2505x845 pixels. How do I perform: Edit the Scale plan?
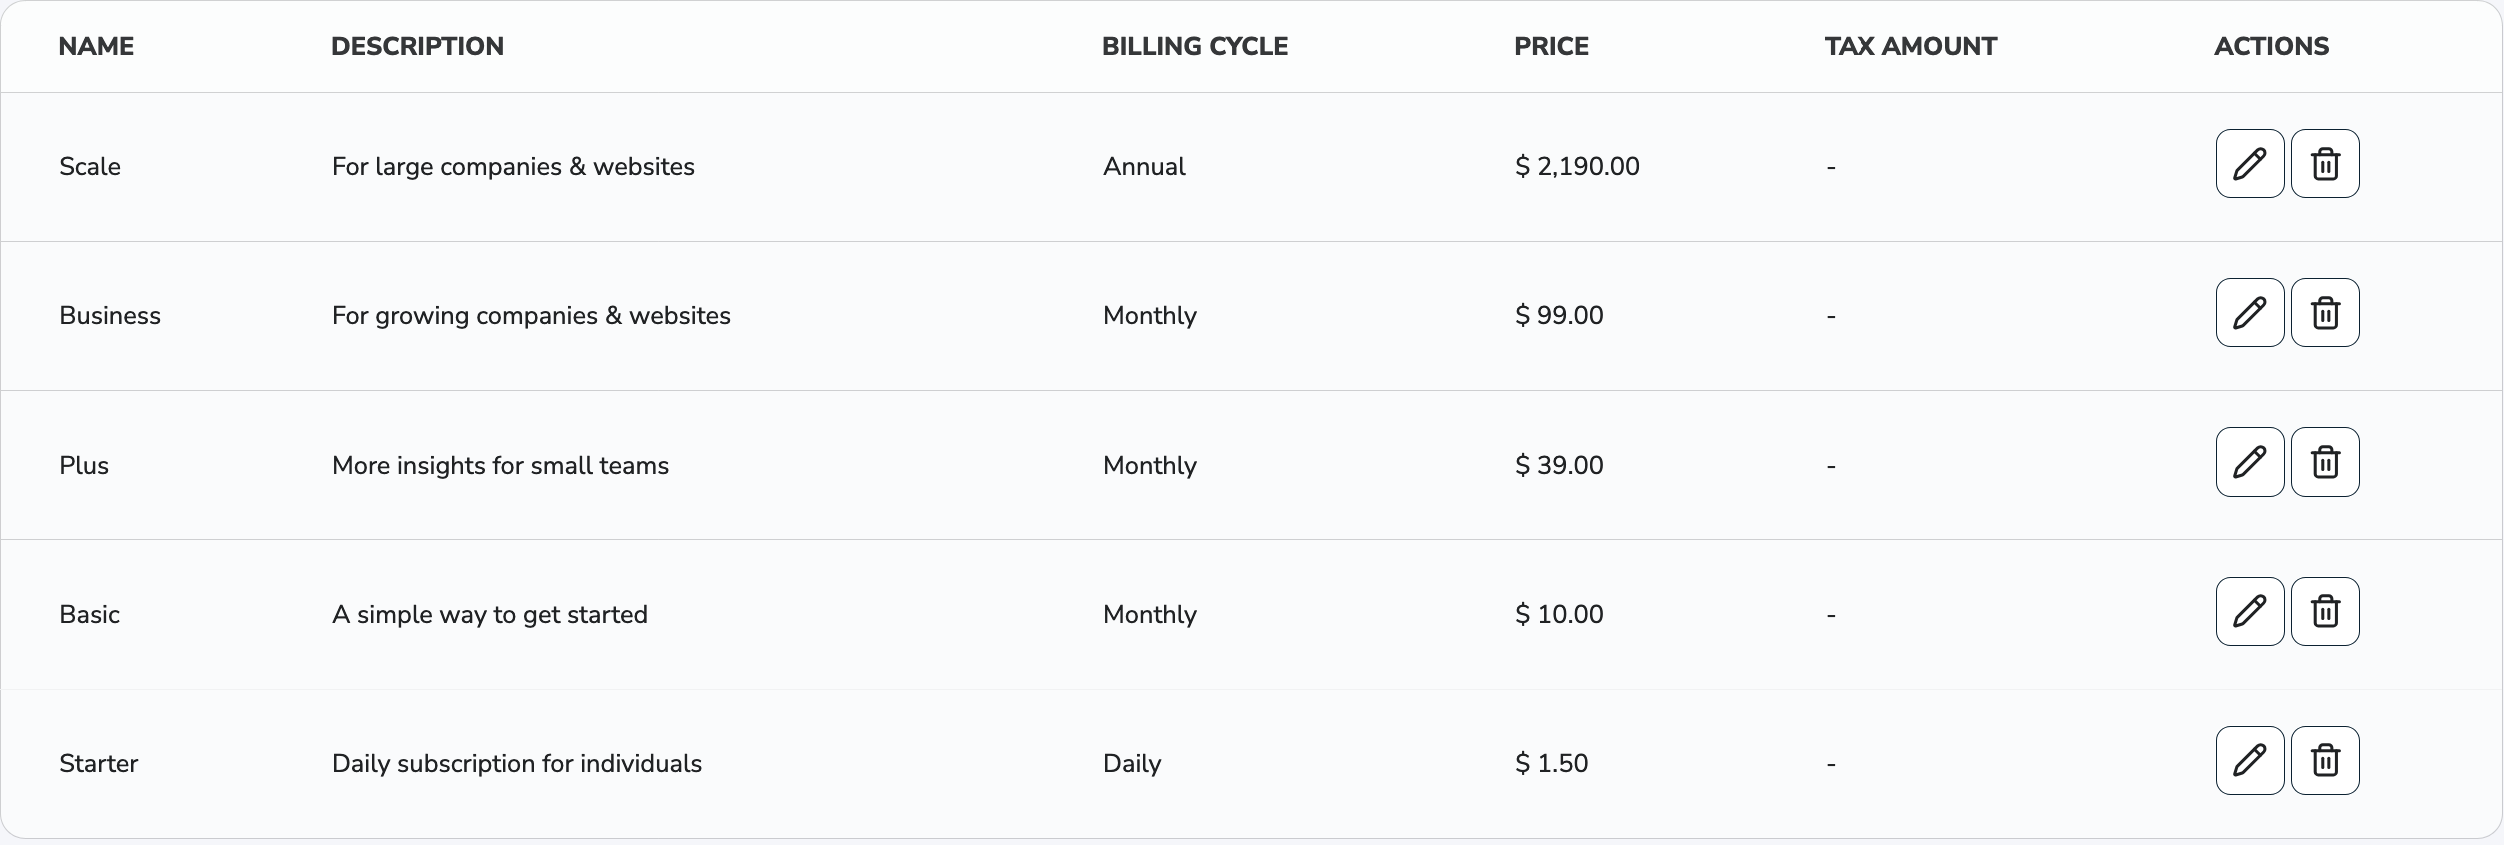2249,164
